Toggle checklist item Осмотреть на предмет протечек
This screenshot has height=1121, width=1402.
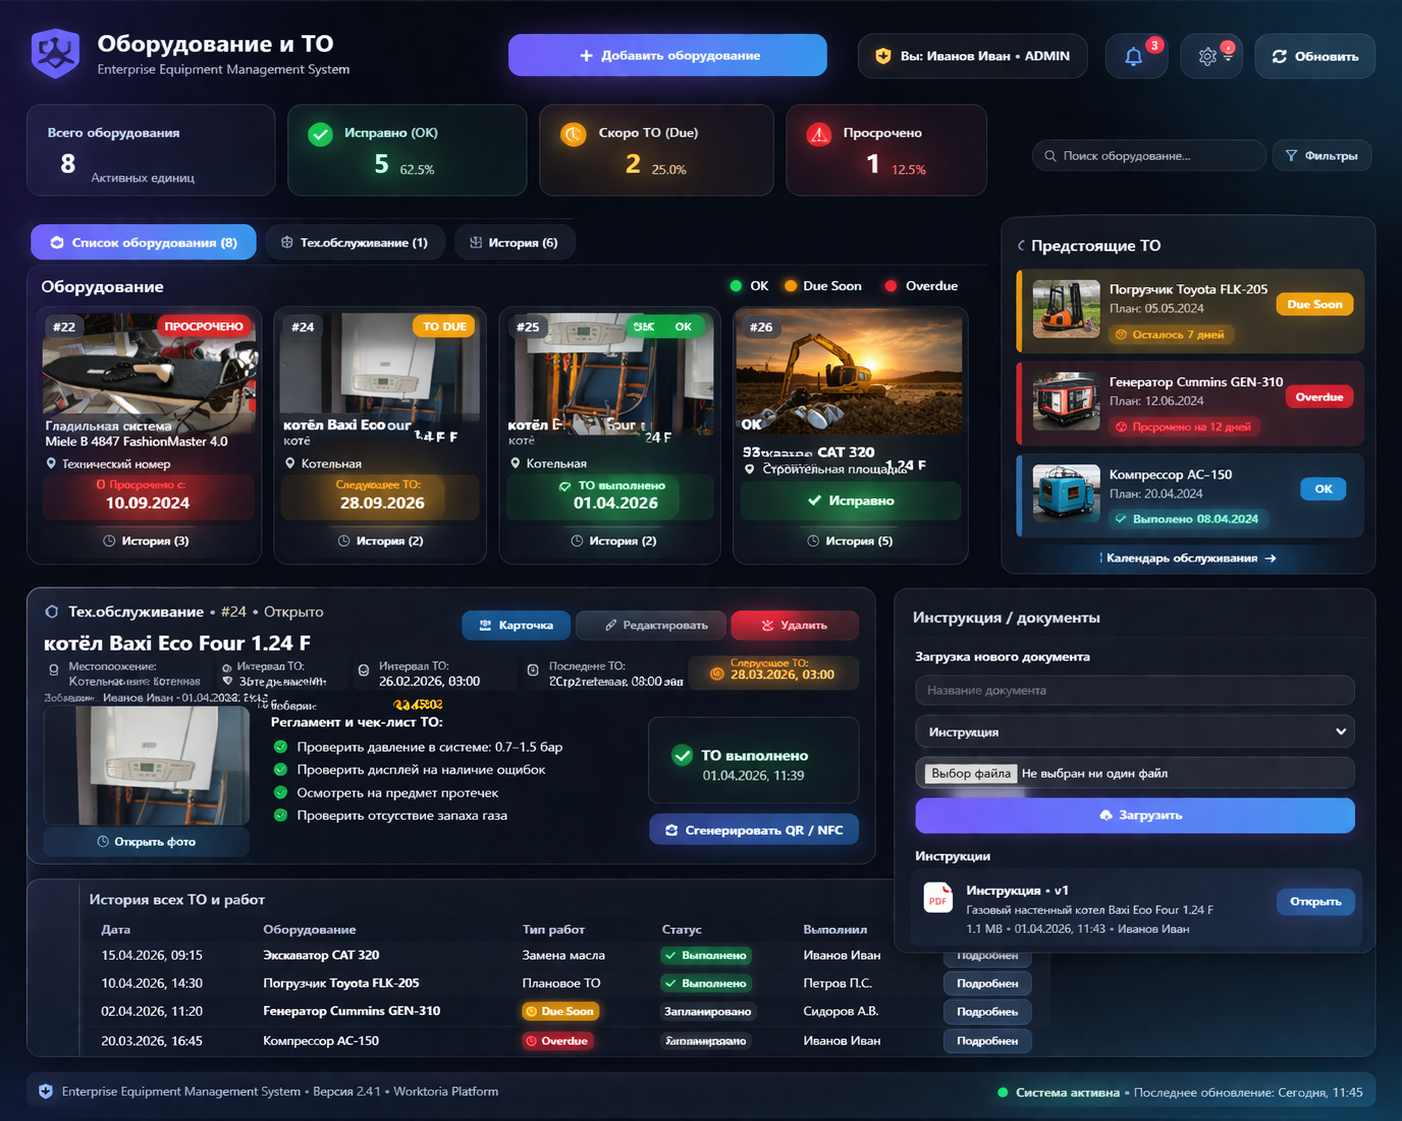281,793
